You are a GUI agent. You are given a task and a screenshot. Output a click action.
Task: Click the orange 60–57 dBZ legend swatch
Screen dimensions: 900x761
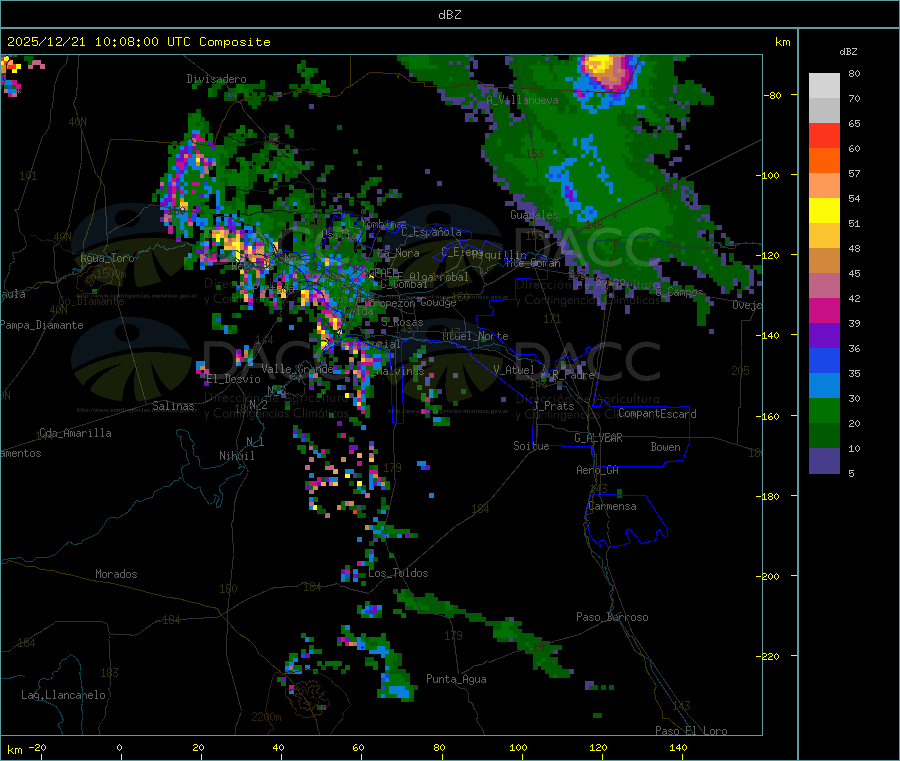point(824,161)
